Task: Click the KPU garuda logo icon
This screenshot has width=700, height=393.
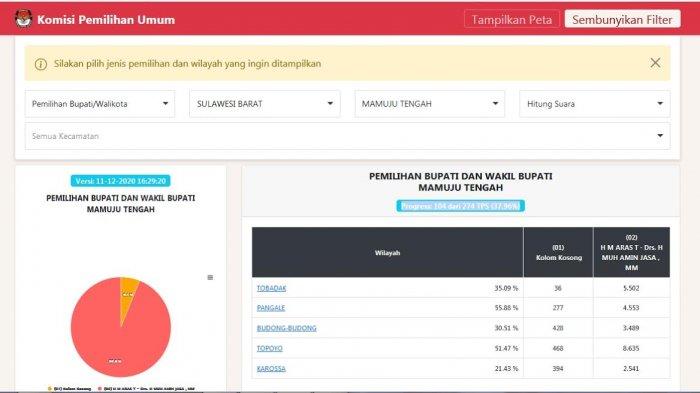Action: coord(23,19)
